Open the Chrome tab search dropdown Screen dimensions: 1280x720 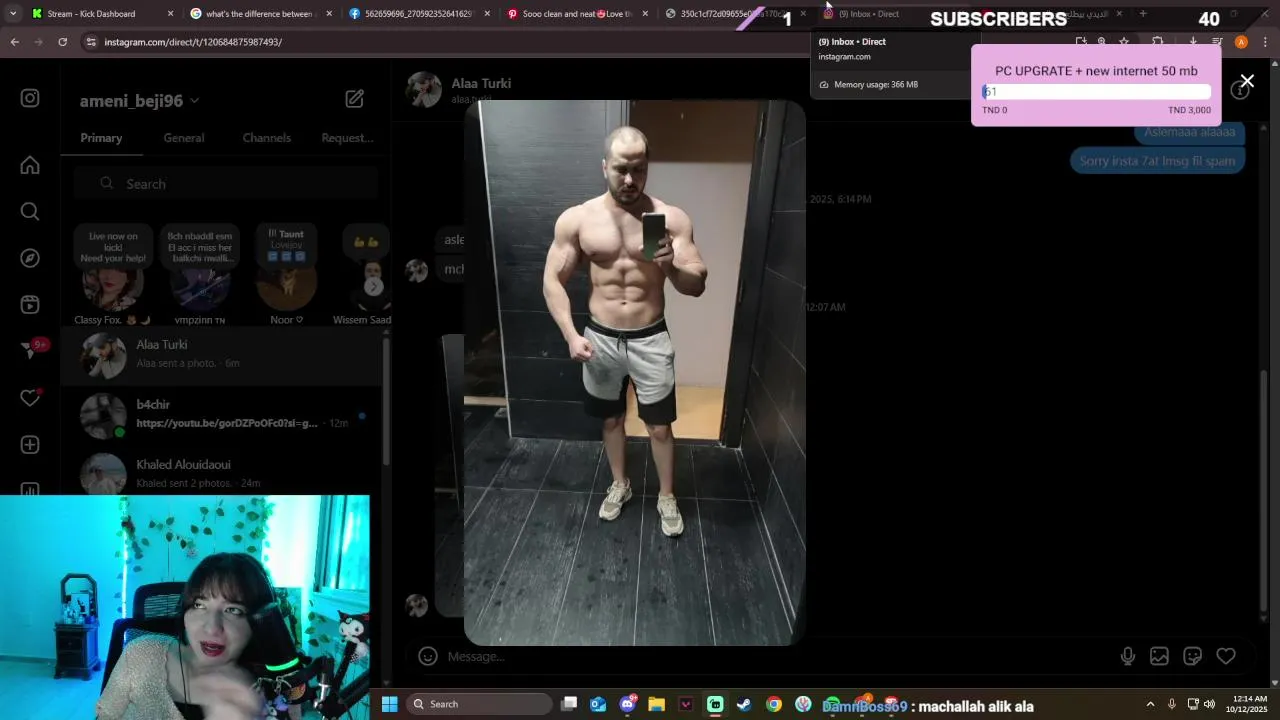click(x=12, y=14)
